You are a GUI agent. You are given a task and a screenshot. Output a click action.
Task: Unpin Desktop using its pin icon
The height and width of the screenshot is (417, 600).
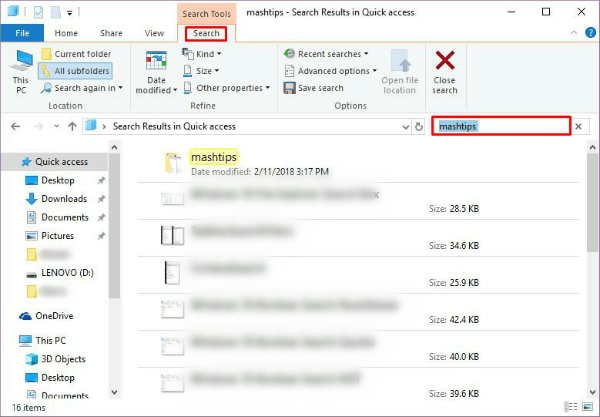tap(101, 180)
